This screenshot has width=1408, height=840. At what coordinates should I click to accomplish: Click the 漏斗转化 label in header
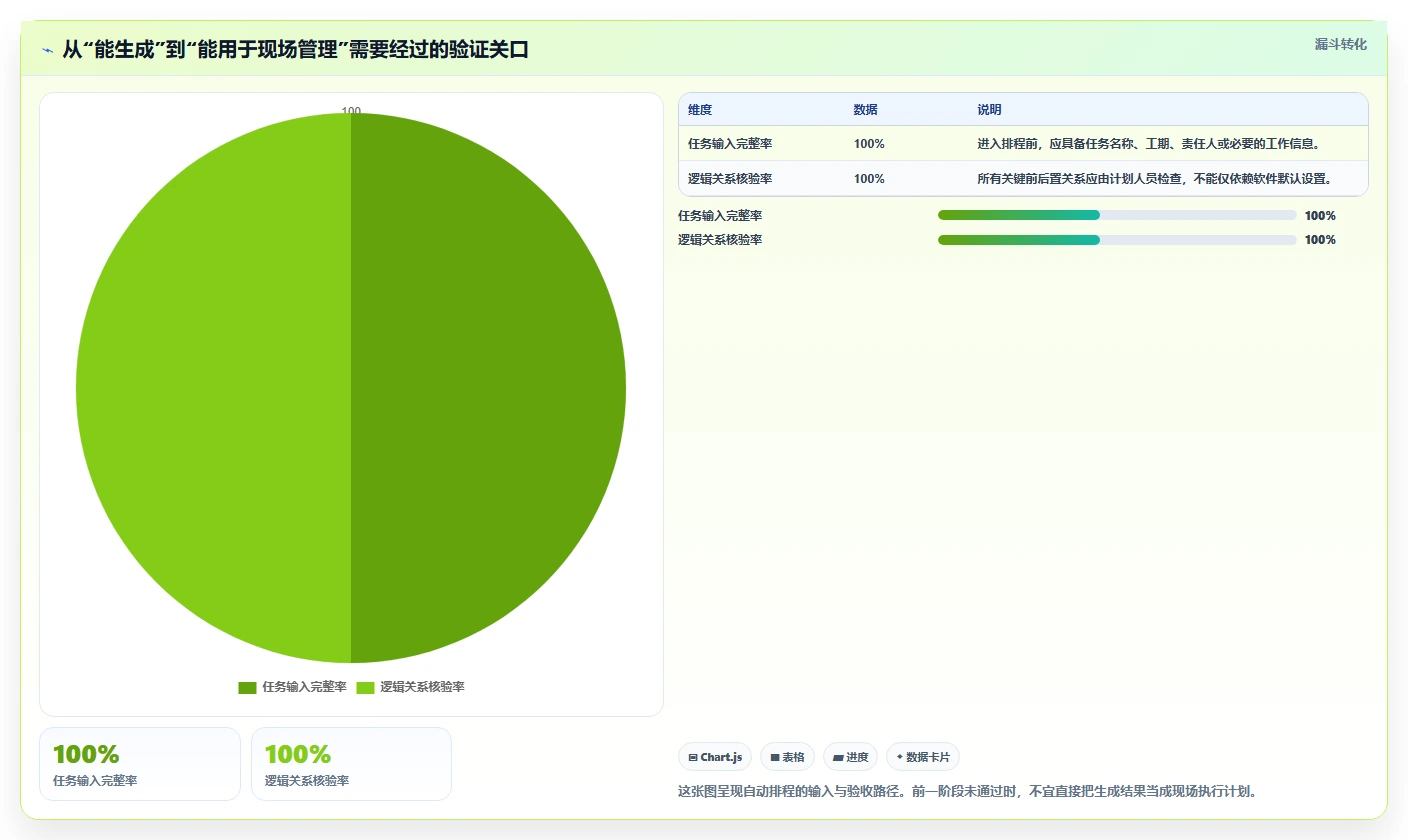[x=1340, y=44]
